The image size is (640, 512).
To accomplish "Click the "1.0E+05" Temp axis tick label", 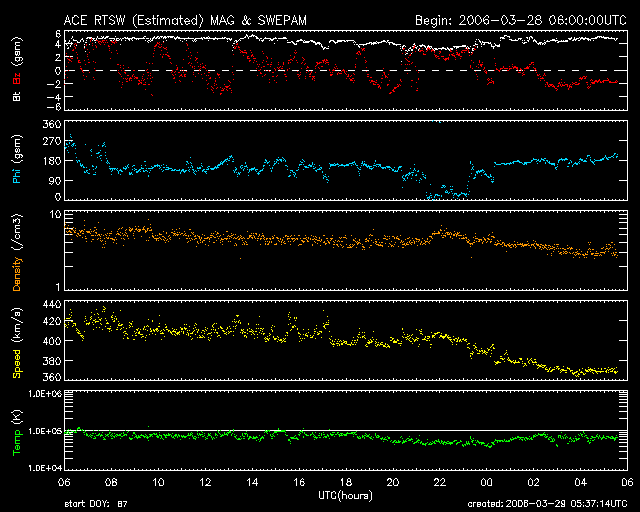I will (x=45, y=432).
